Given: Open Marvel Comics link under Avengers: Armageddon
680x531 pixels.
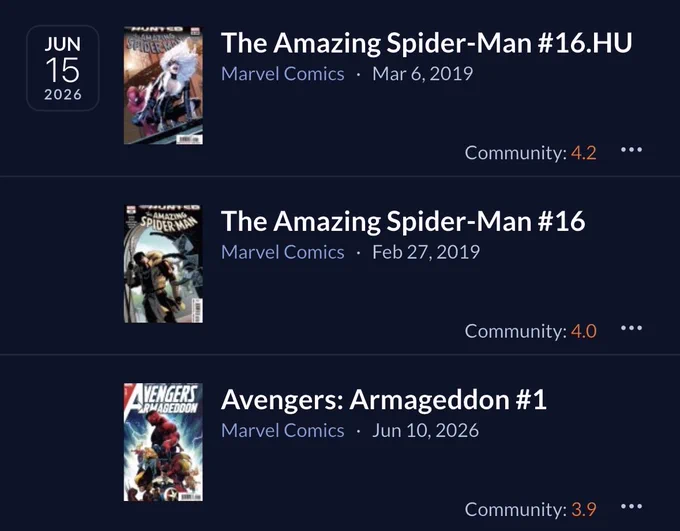Looking at the screenshot, I should click(x=283, y=430).
